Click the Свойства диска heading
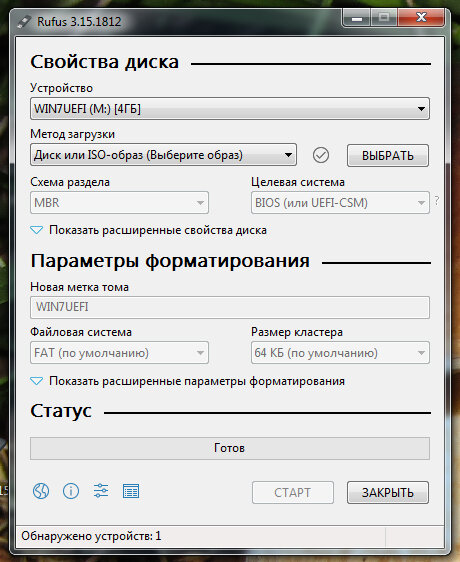 105,62
